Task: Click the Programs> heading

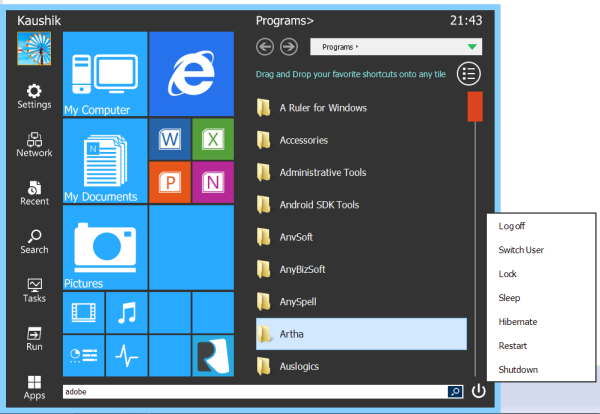Action: tap(285, 21)
